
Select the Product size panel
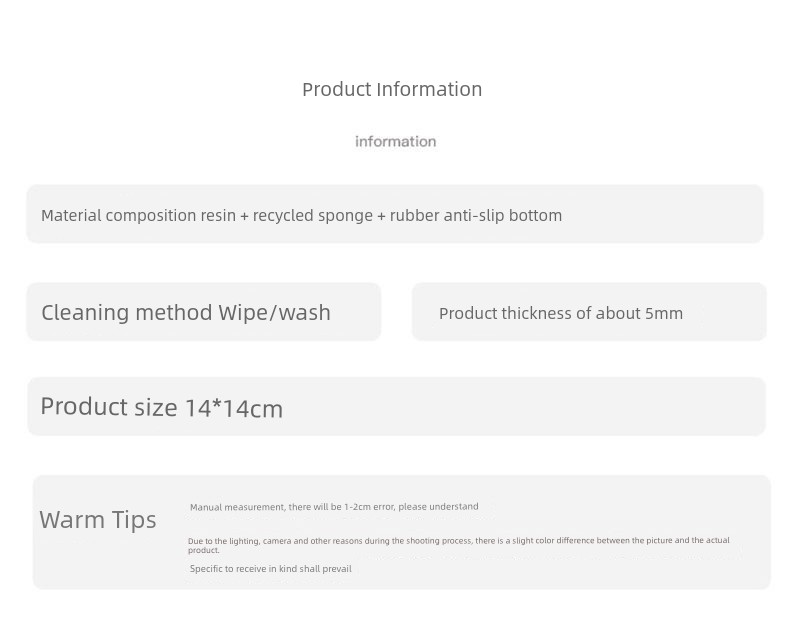(x=397, y=406)
